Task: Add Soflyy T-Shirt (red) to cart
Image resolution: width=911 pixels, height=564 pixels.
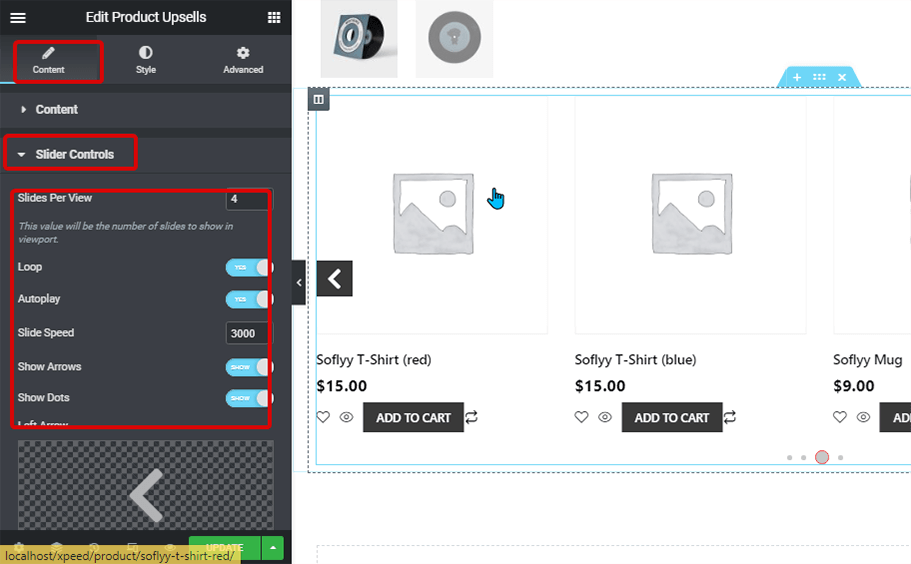Action: pyautogui.click(x=413, y=418)
